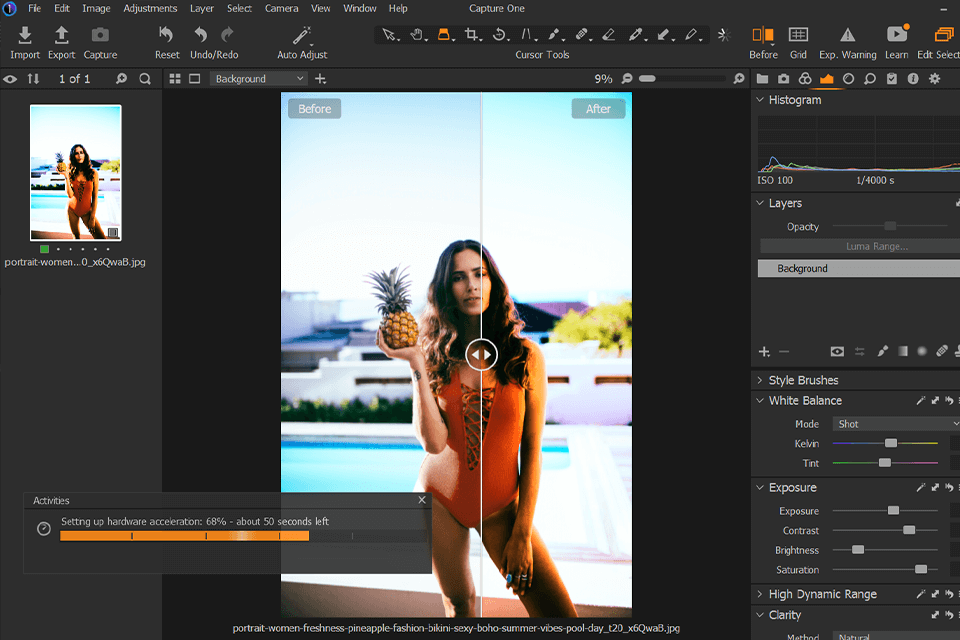Toggle mask visibility eye icon in Layers
The image size is (960, 640).
tap(837, 352)
